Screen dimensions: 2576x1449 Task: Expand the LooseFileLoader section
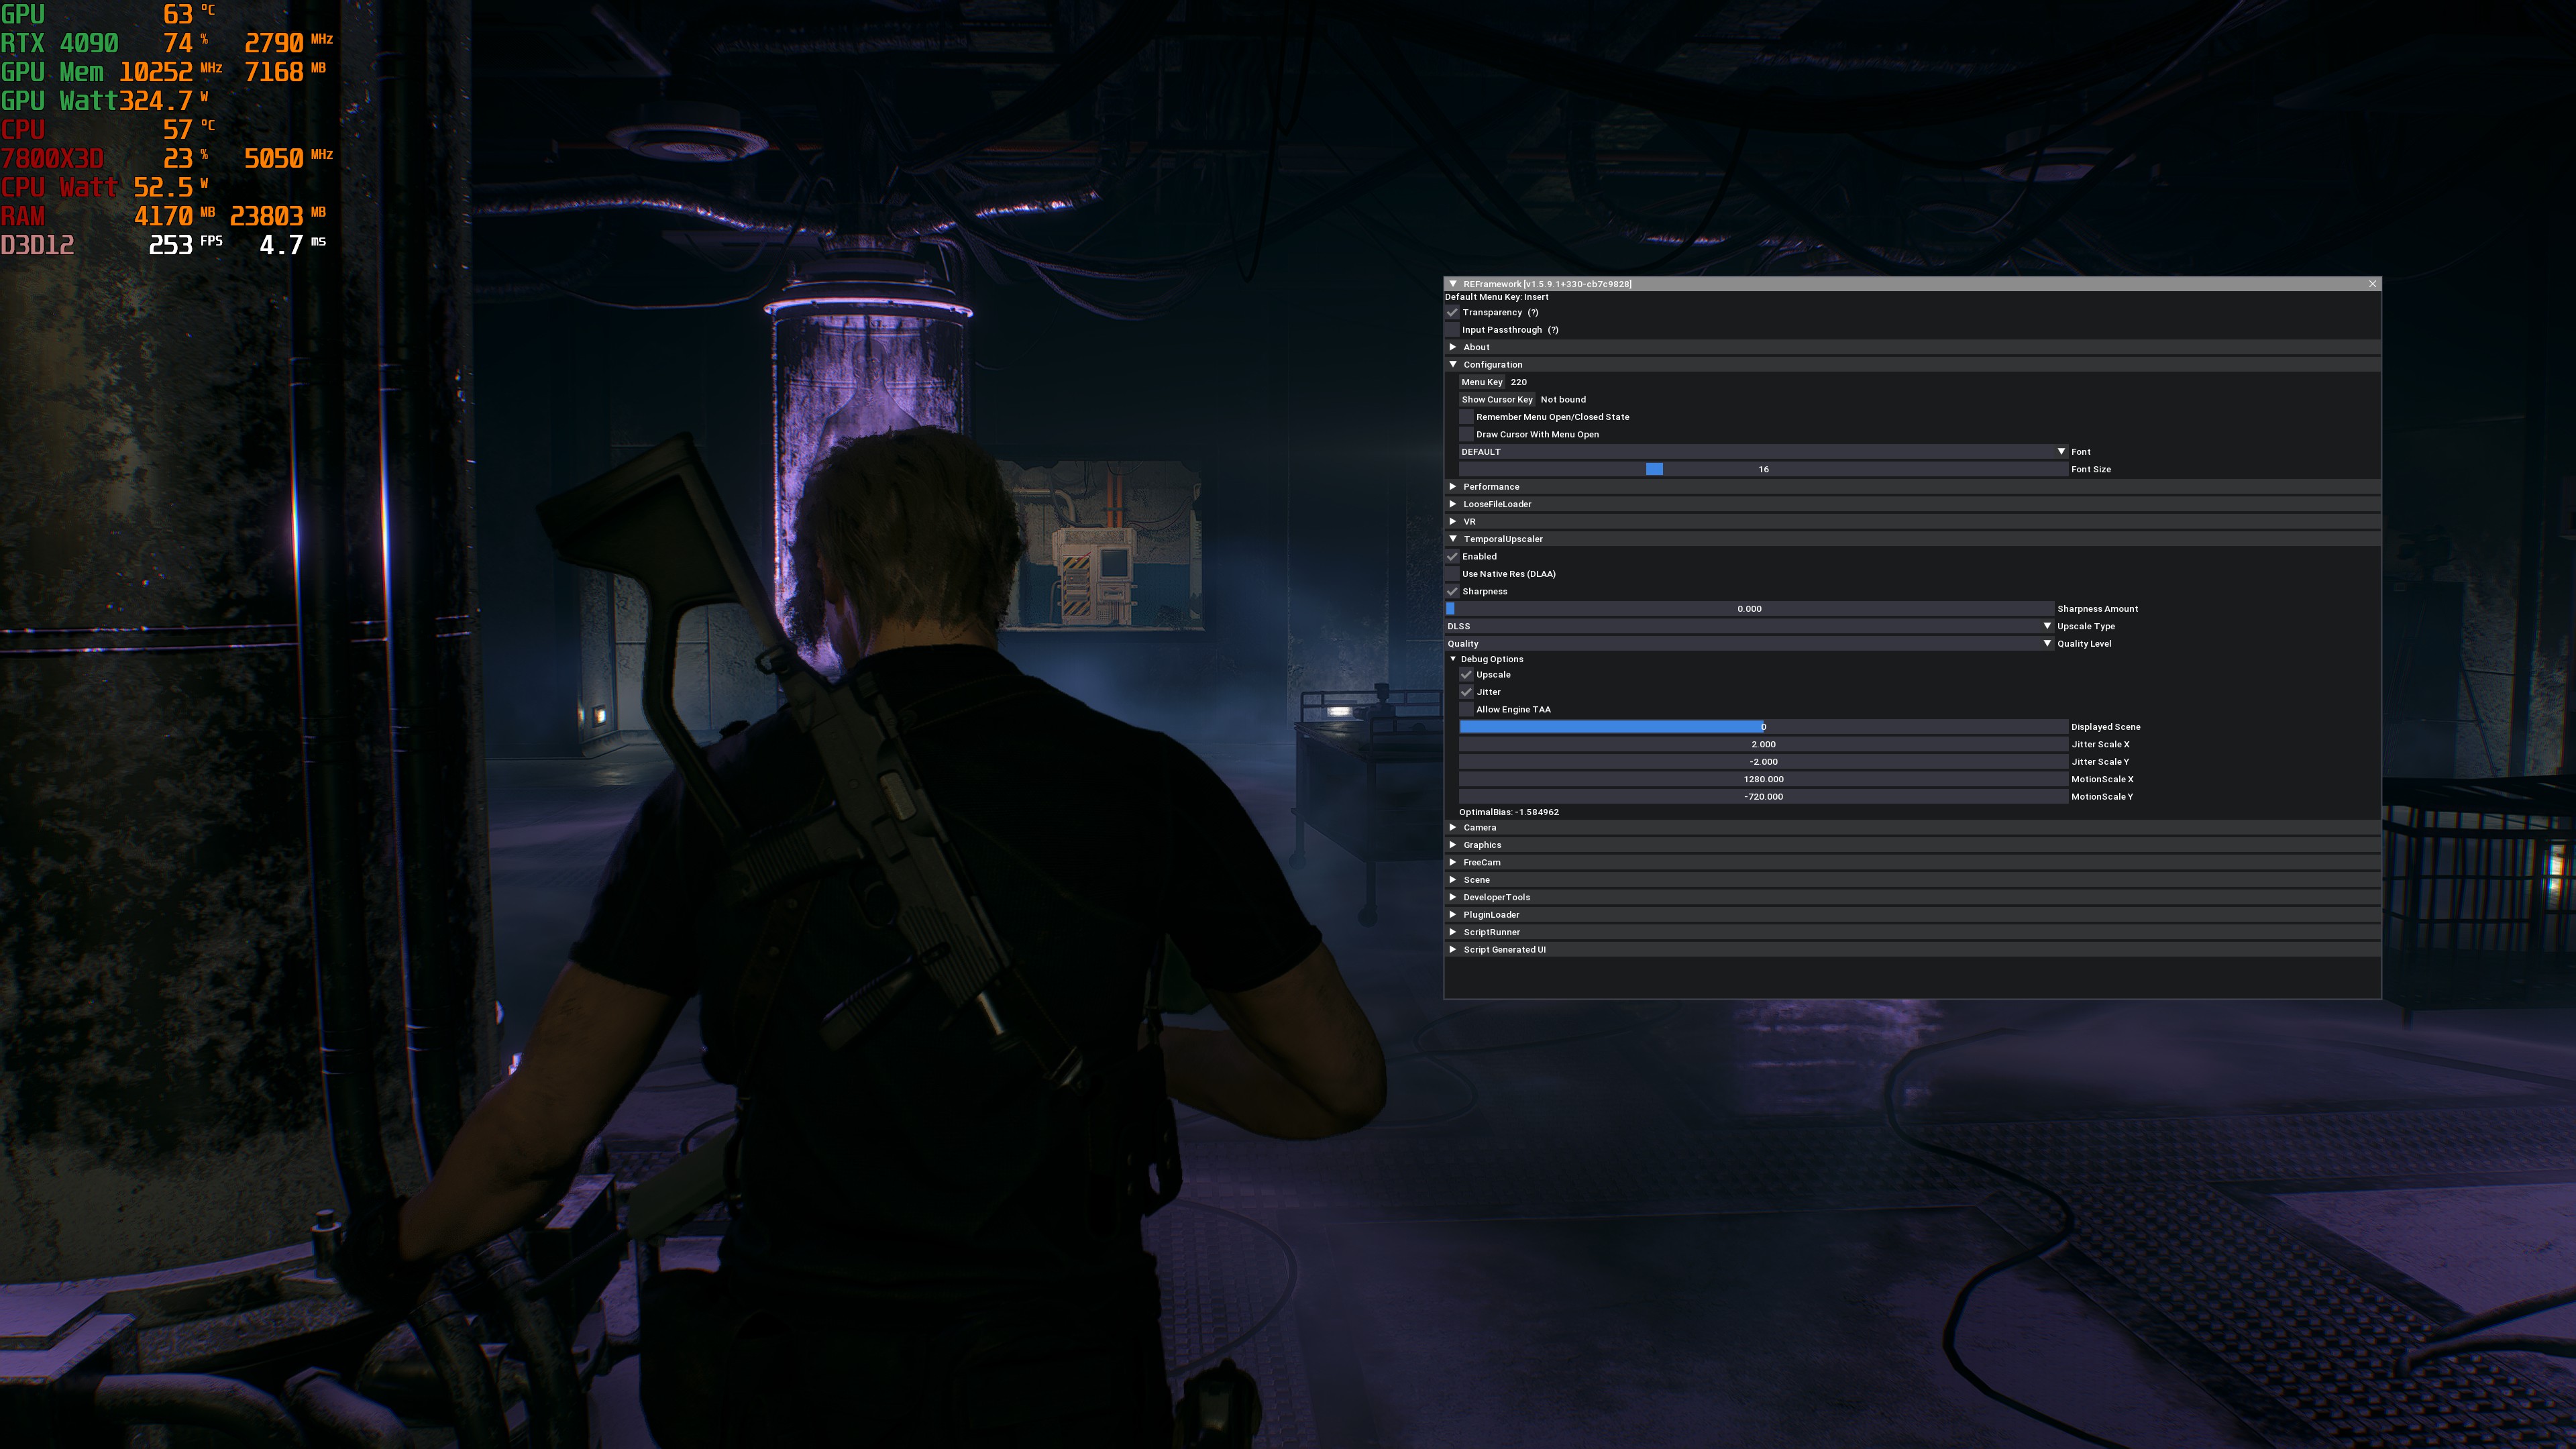(x=1912, y=504)
